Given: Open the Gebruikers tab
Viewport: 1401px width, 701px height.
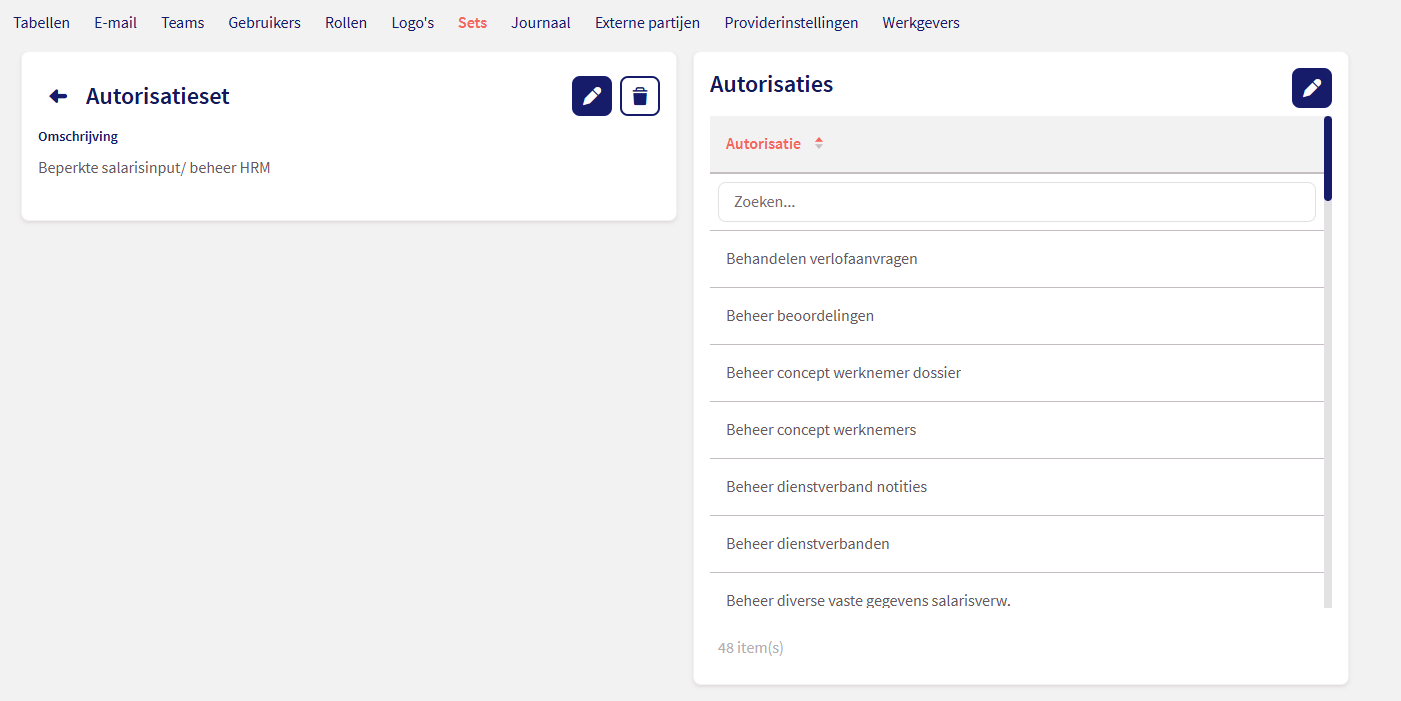Looking at the screenshot, I should (x=264, y=22).
